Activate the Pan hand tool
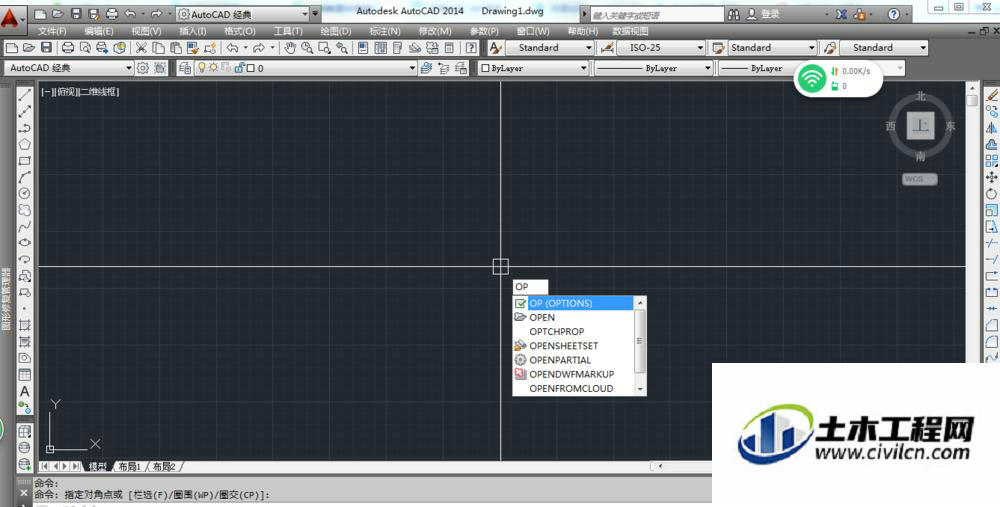 coord(290,48)
